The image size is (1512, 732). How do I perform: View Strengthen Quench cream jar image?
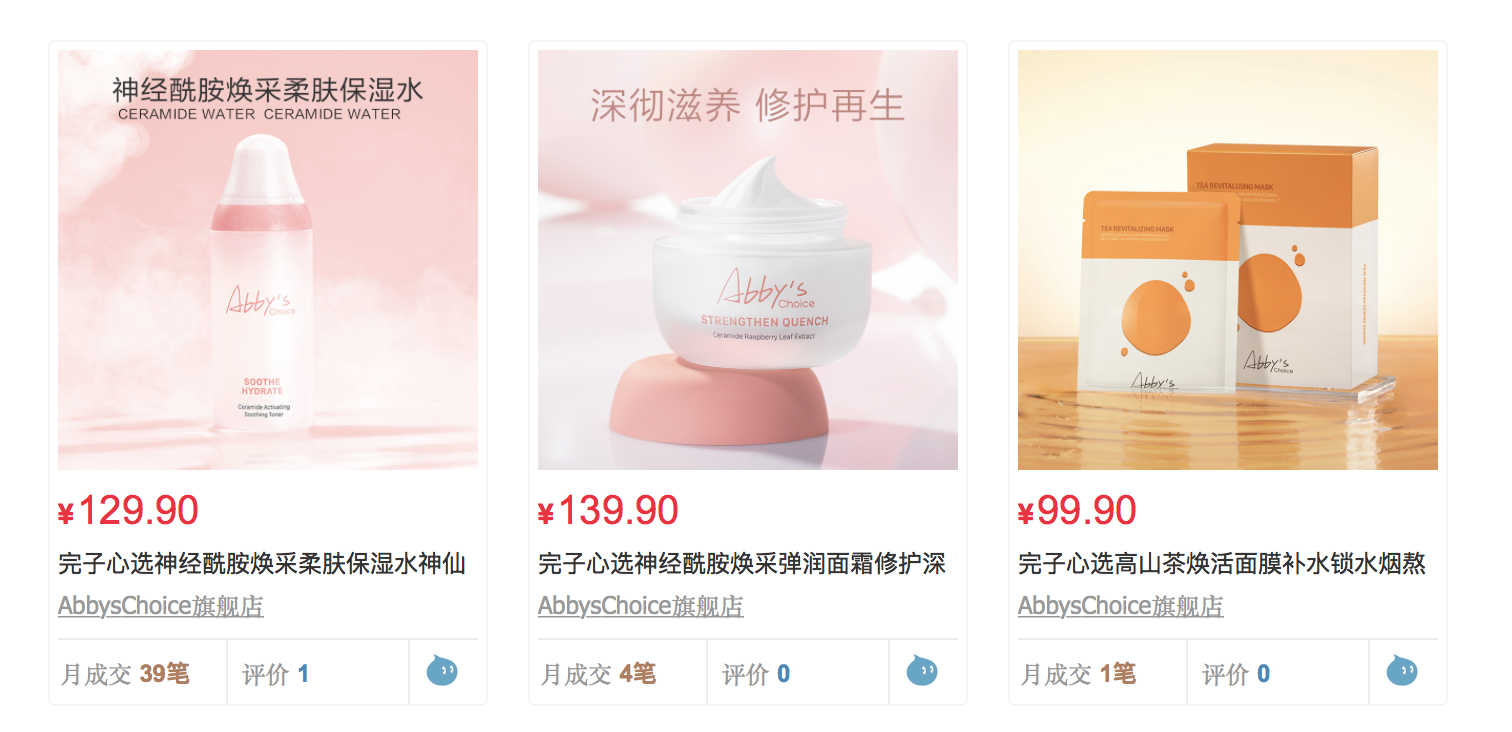click(748, 260)
